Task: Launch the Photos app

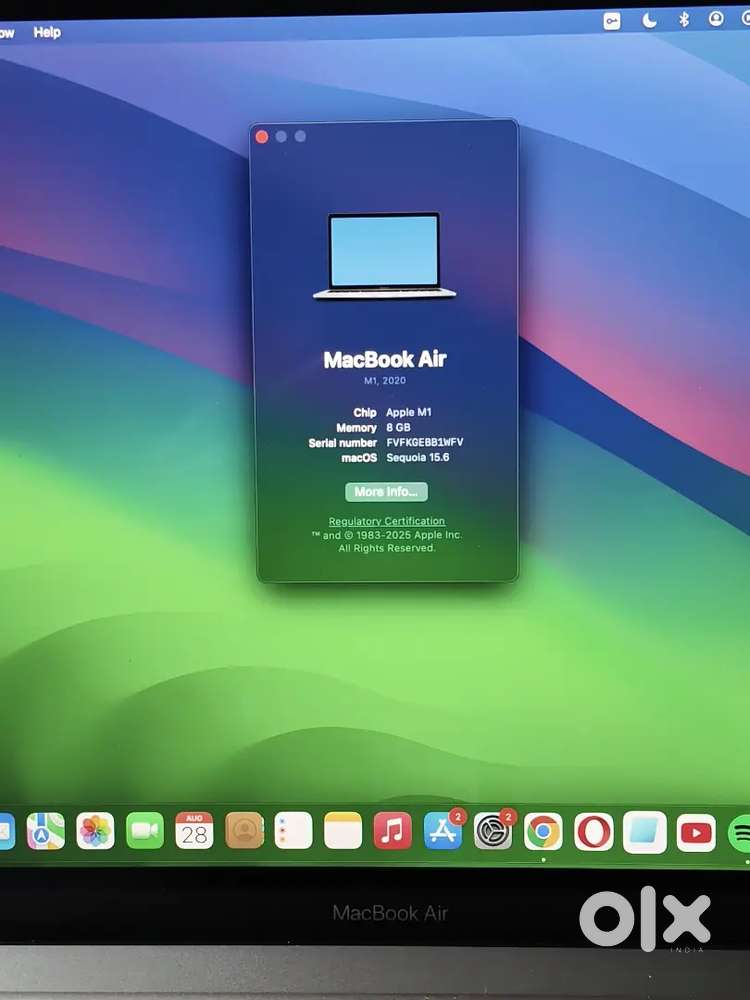Action: pos(96,831)
